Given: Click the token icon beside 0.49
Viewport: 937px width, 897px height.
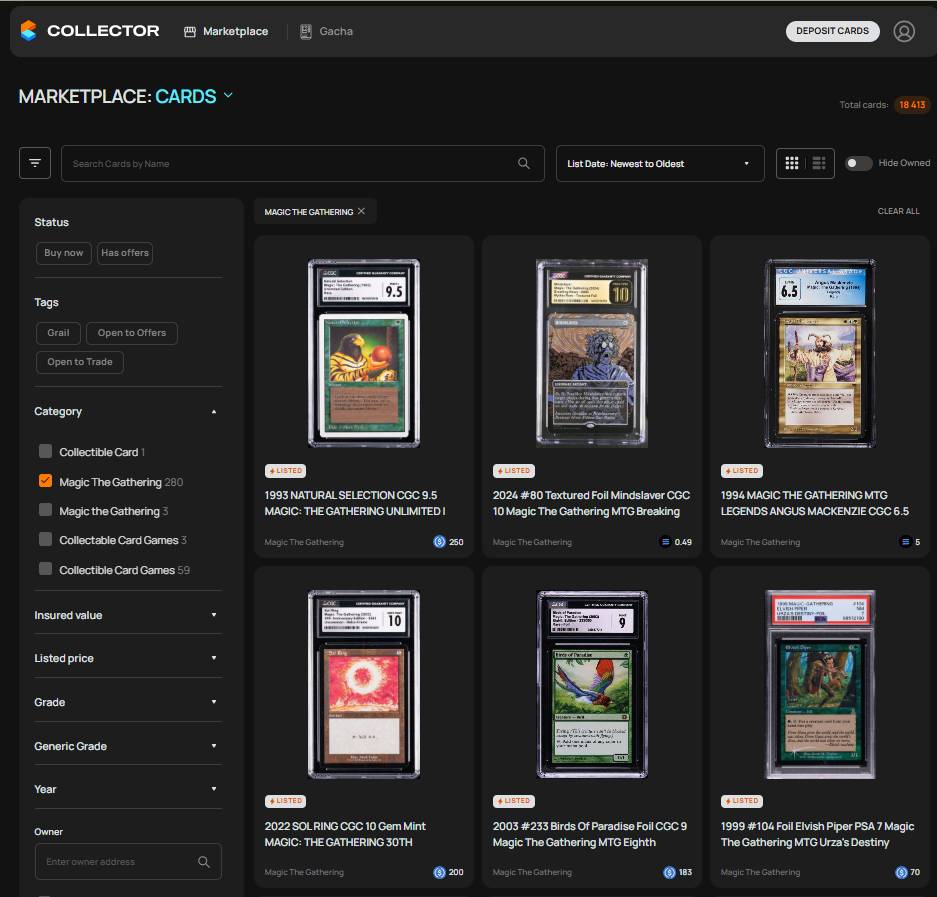Looking at the screenshot, I should point(665,541).
